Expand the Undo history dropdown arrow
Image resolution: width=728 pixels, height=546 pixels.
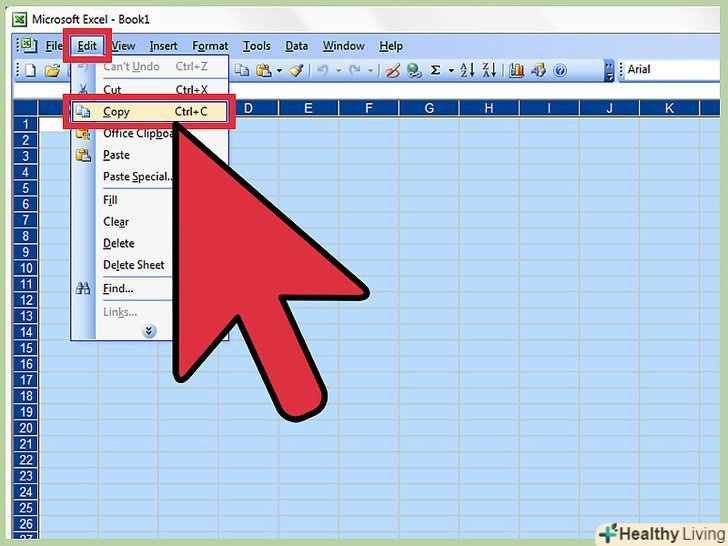point(338,71)
